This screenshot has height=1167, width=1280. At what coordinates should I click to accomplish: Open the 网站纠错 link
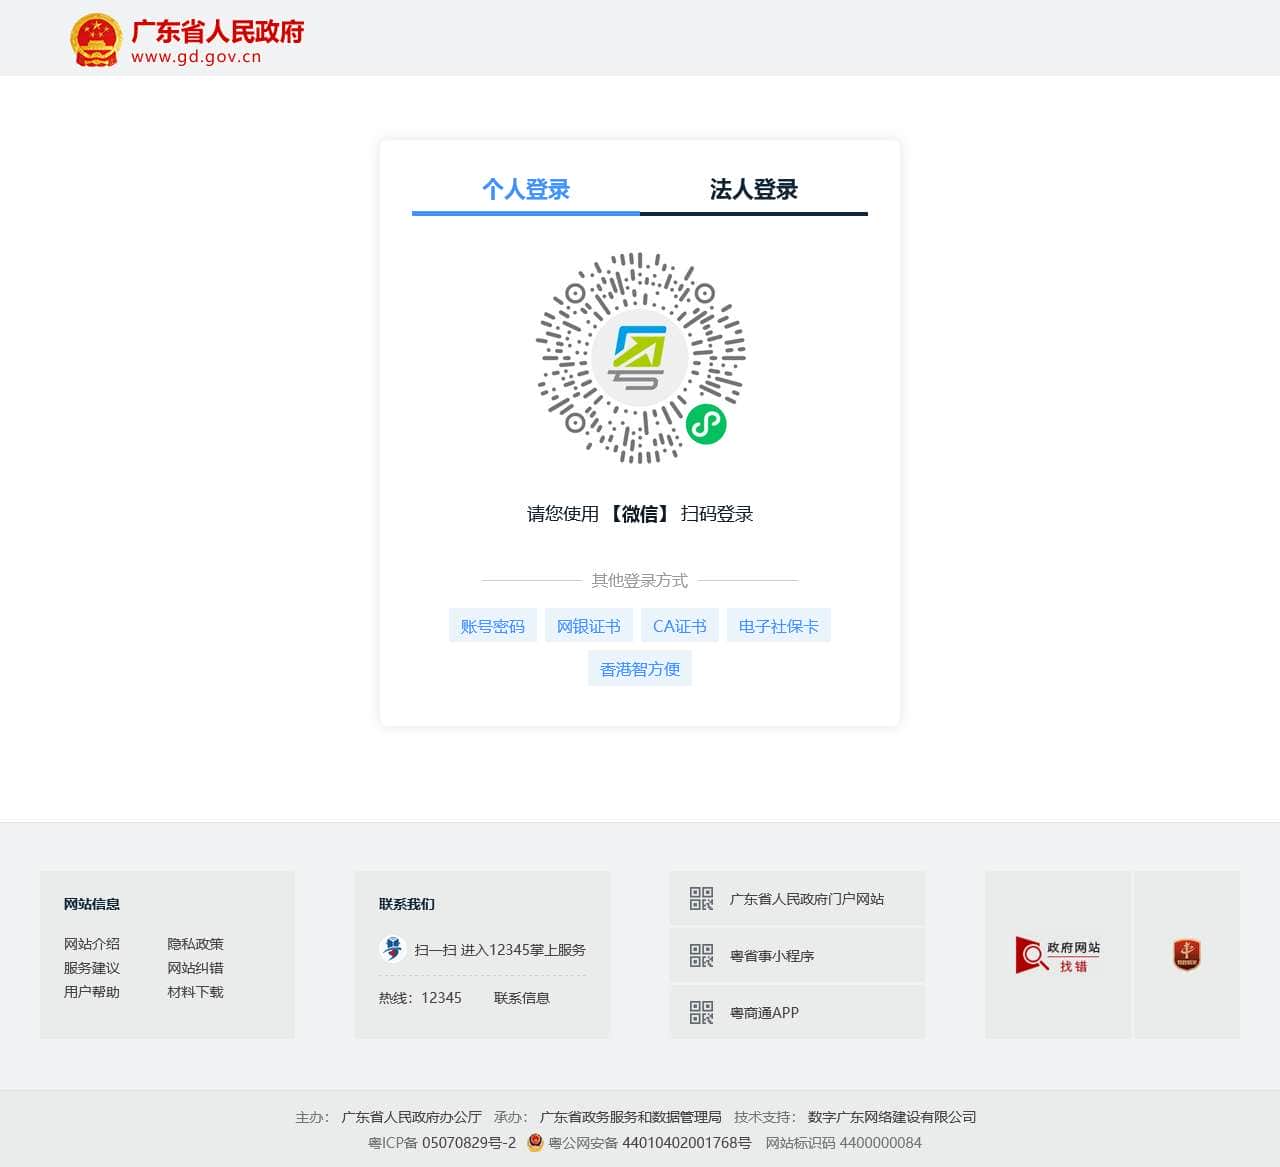pyautogui.click(x=196, y=968)
